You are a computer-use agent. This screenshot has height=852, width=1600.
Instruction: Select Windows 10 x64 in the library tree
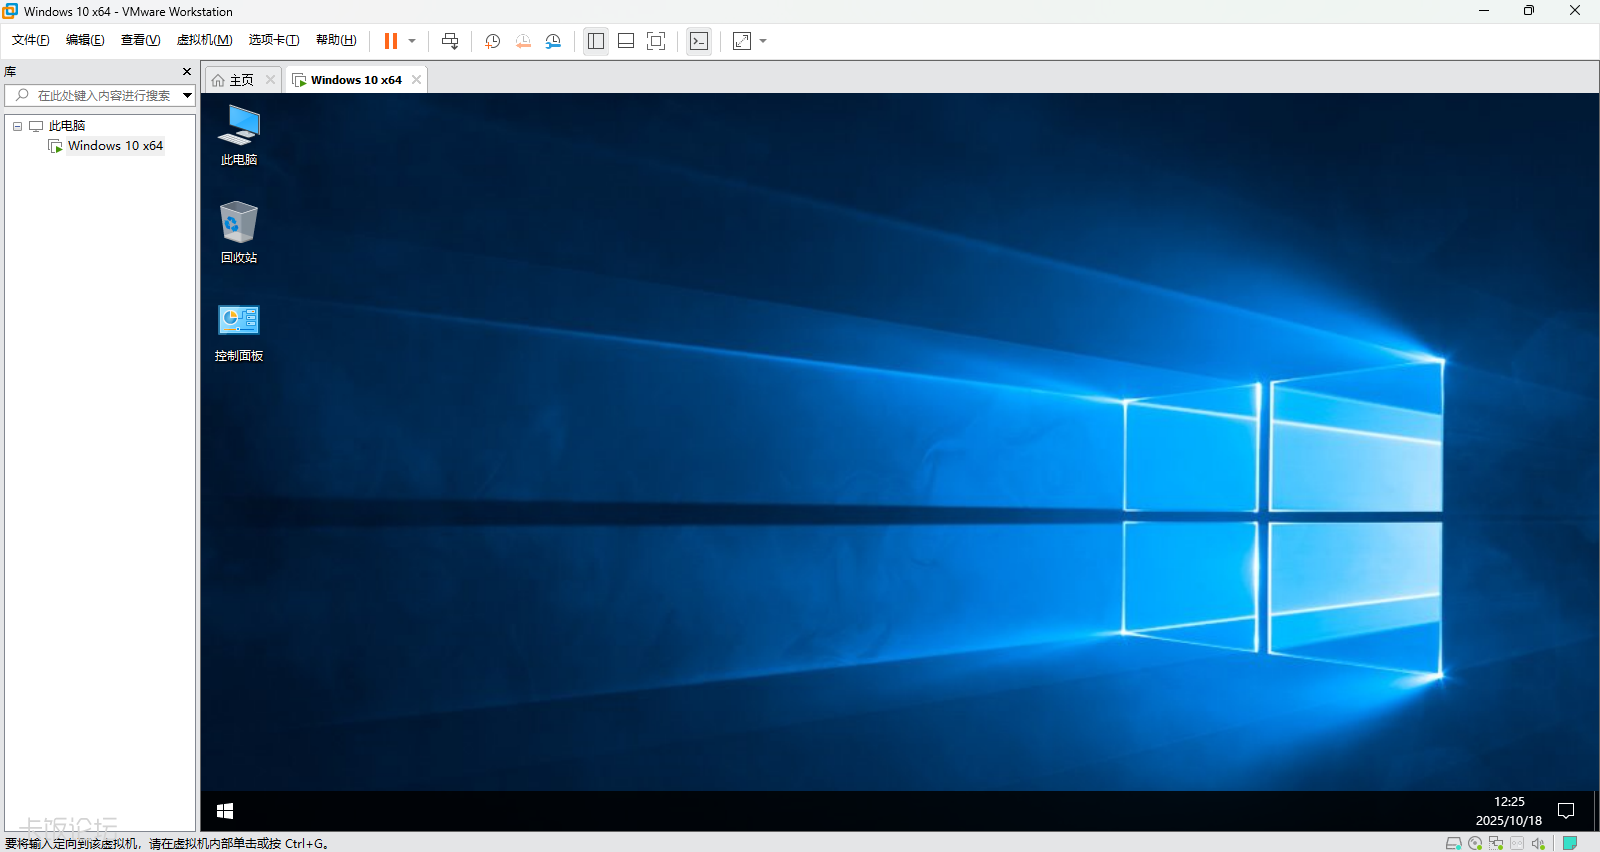point(114,146)
